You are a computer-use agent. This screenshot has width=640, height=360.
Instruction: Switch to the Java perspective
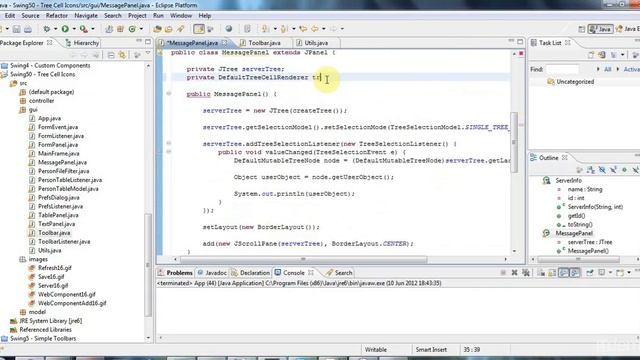click(x=600, y=29)
